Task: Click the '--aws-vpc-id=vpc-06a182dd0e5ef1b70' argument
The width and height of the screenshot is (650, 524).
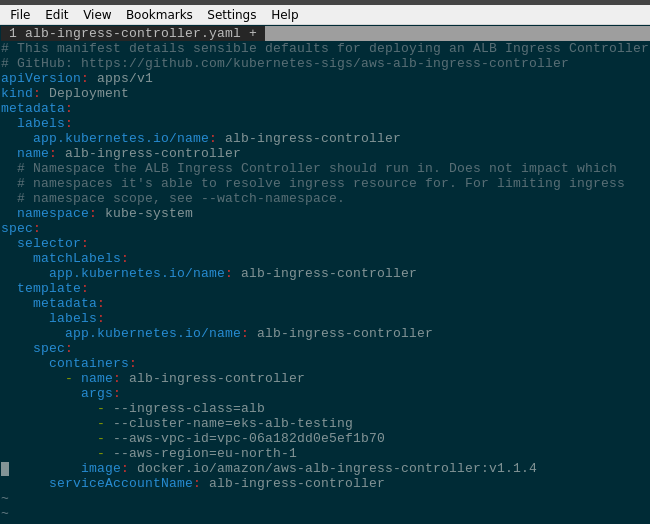Action: click(x=249, y=438)
